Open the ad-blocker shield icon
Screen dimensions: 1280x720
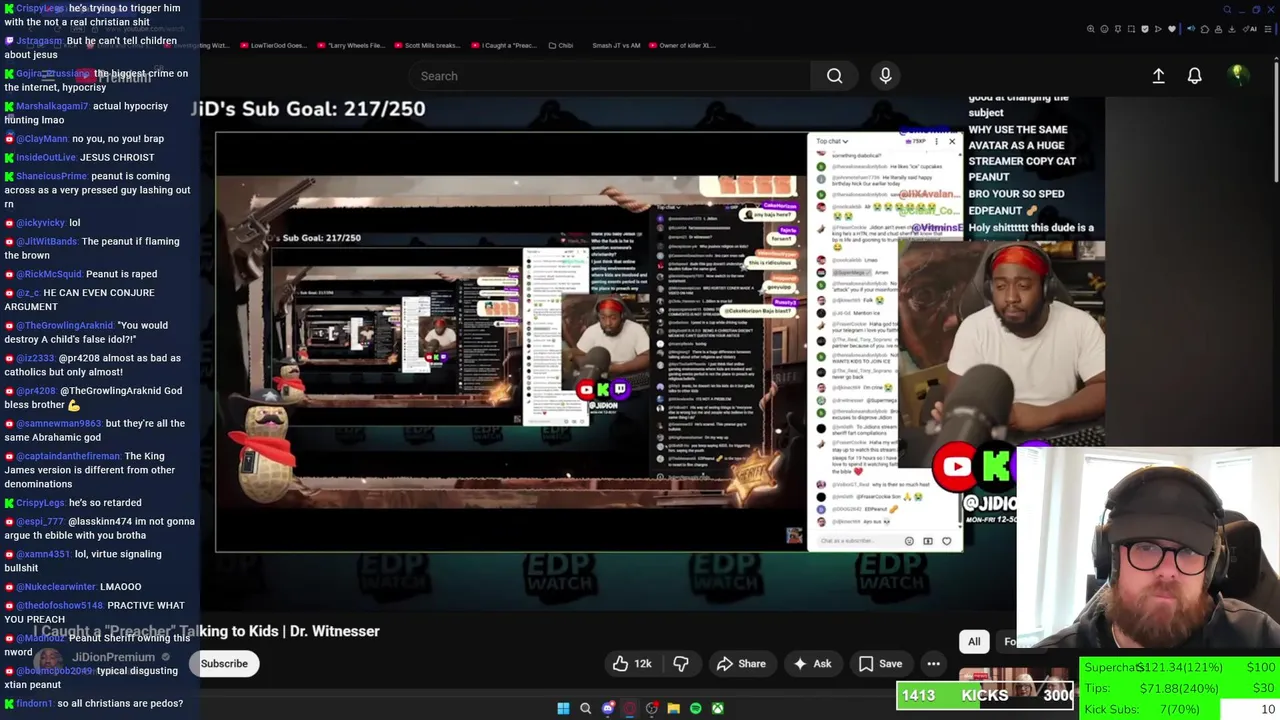click(1145, 29)
